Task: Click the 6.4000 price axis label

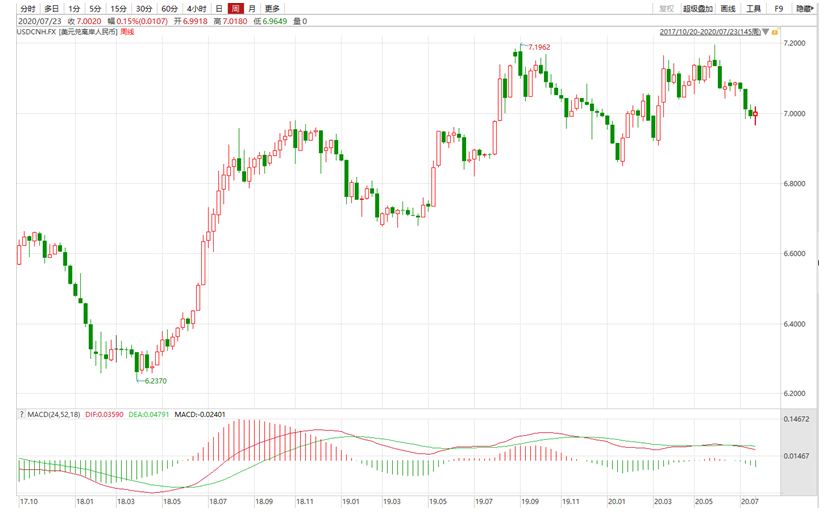Action: tap(794, 324)
